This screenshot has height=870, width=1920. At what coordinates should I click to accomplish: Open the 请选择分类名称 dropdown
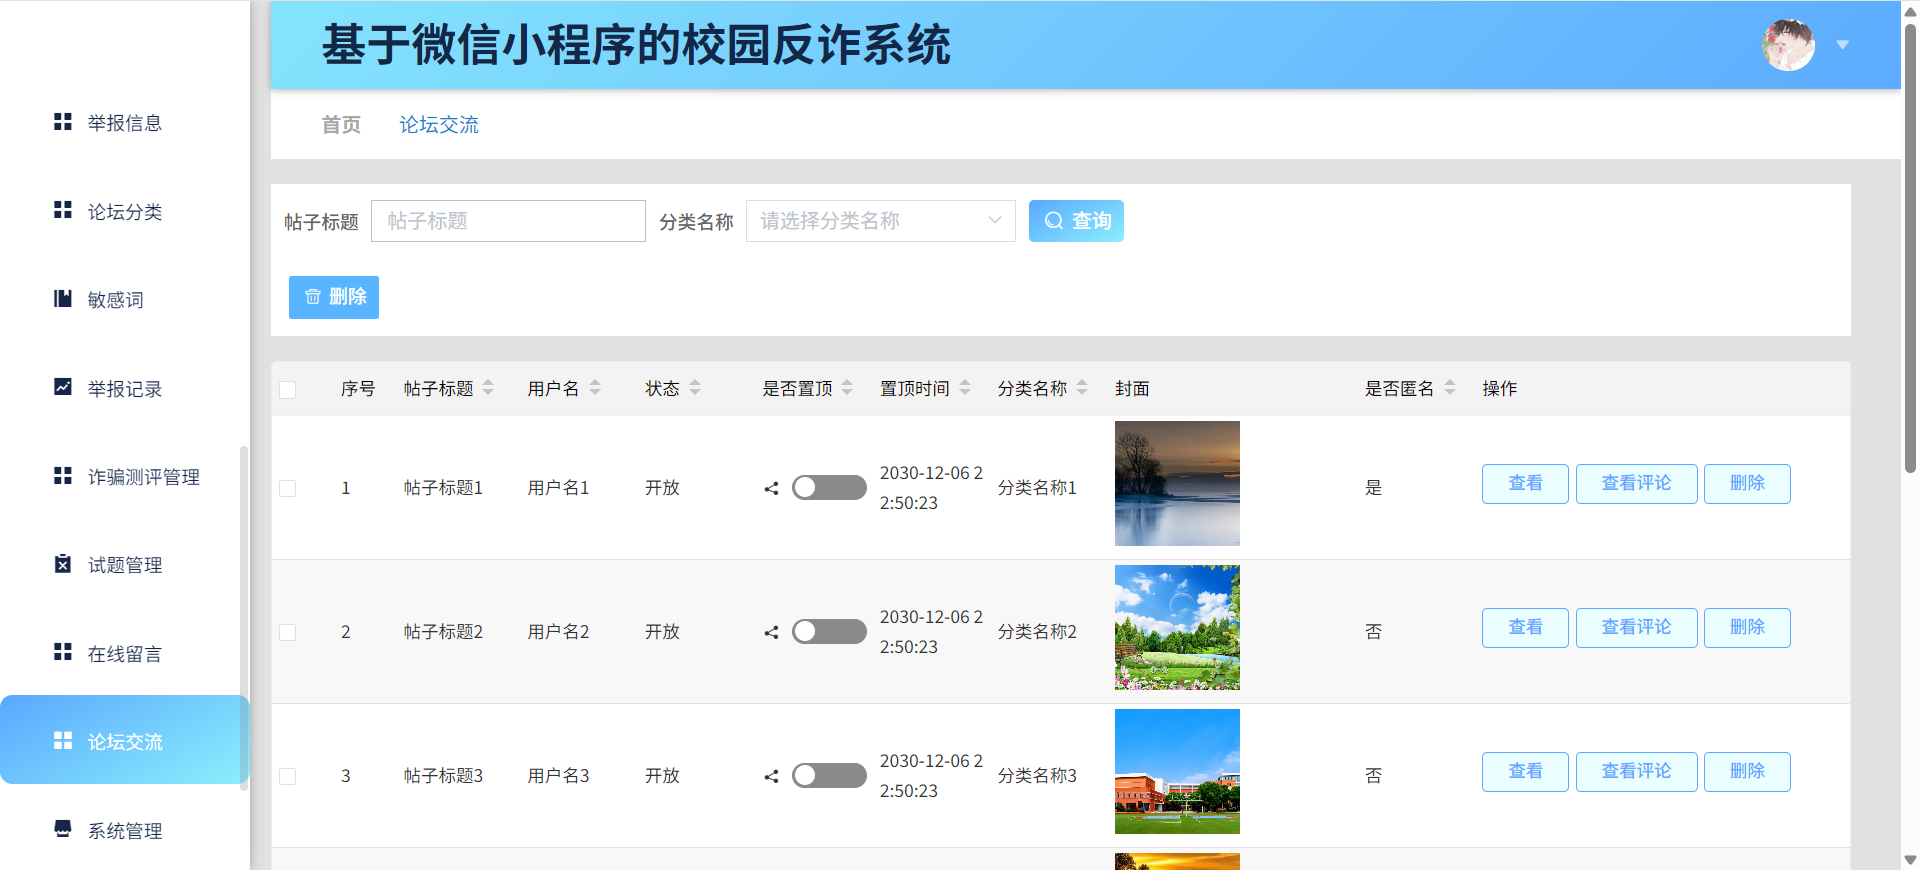coord(881,221)
